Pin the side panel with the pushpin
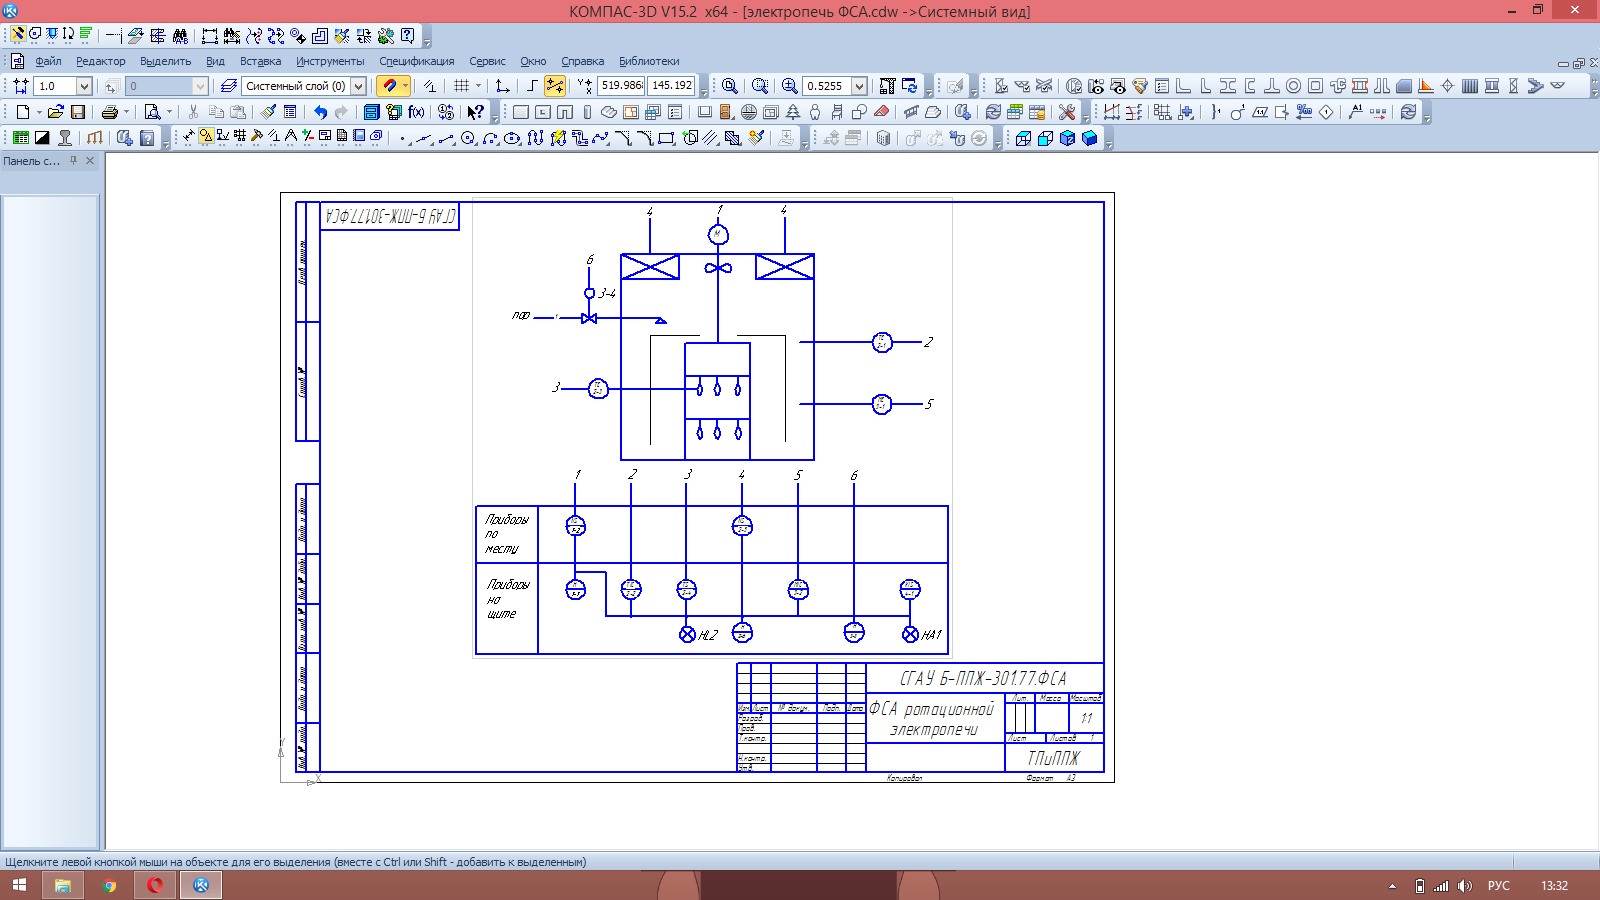 pyautogui.click(x=73, y=160)
